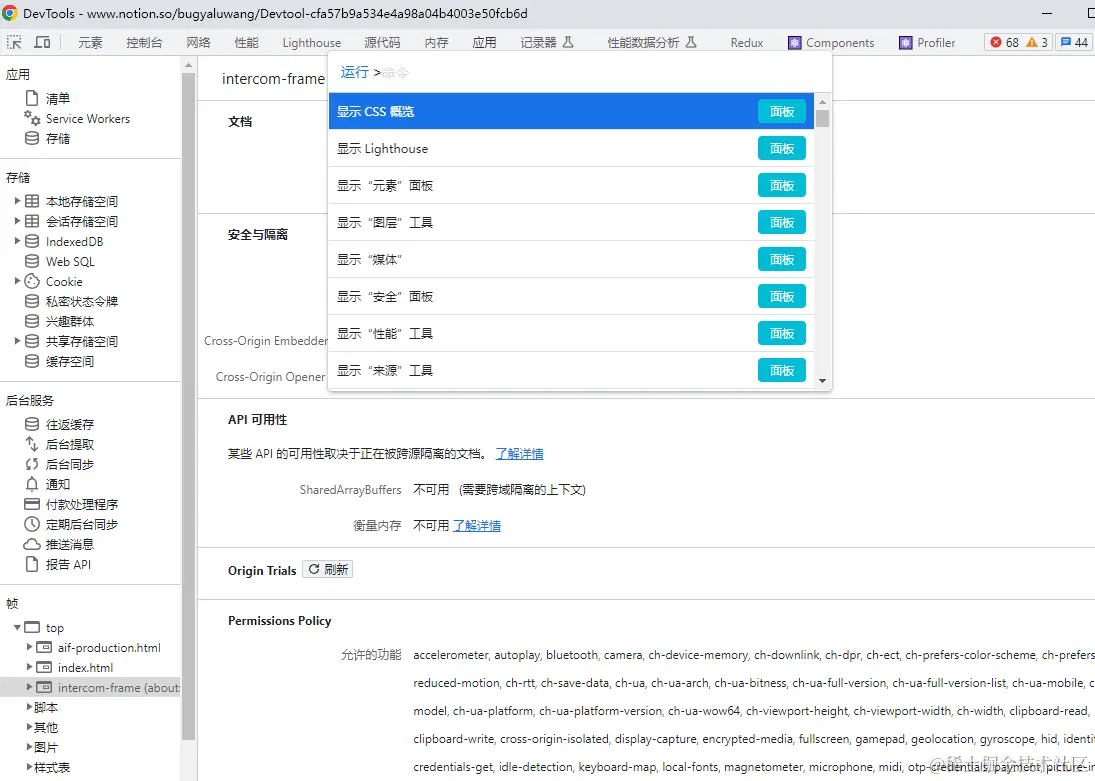Screen dimensions: 1095x781
Task: Click the Web SQL database icon
Action: coord(32,261)
